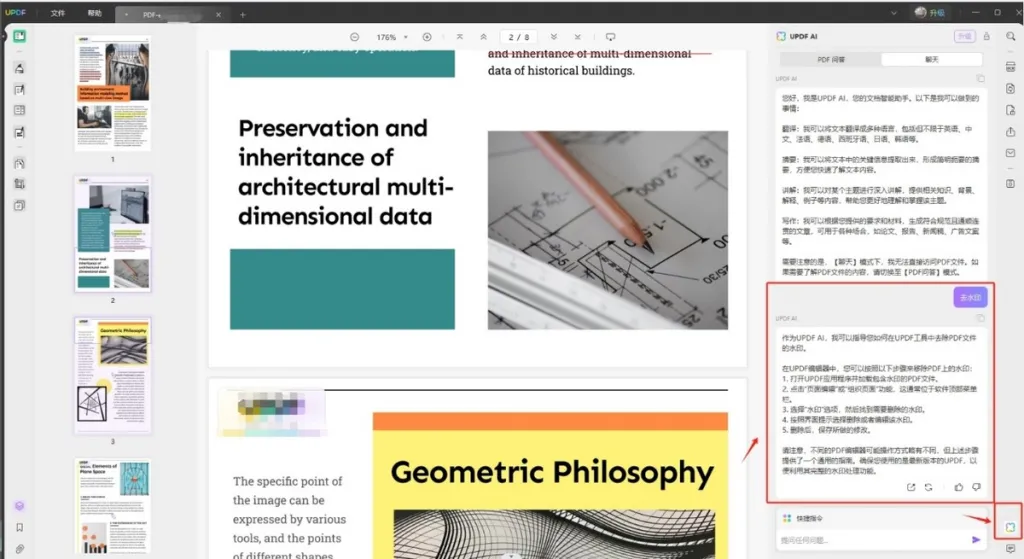Like the AI answer with thumbs up
The image size is (1024, 559).
pos(959,487)
